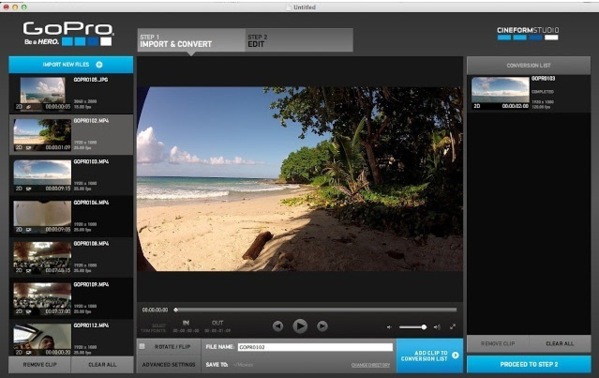Image resolution: width=599 pixels, height=378 pixels.
Task: Click the duration 00:00:09:15 on GOPR0103.MP4
Action: click(x=58, y=189)
